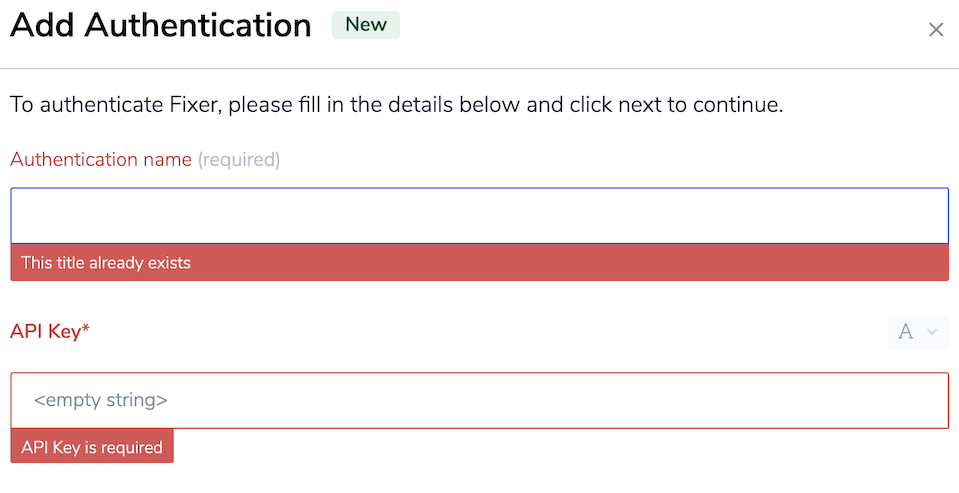Expand the chevron beside the A selector

pos(932,332)
